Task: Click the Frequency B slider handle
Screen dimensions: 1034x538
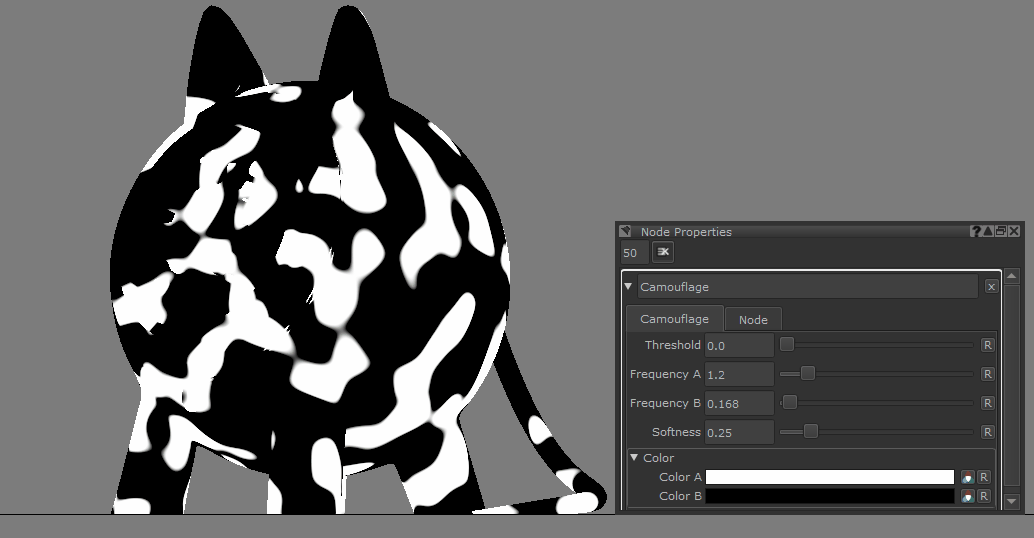Action: coord(789,403)
